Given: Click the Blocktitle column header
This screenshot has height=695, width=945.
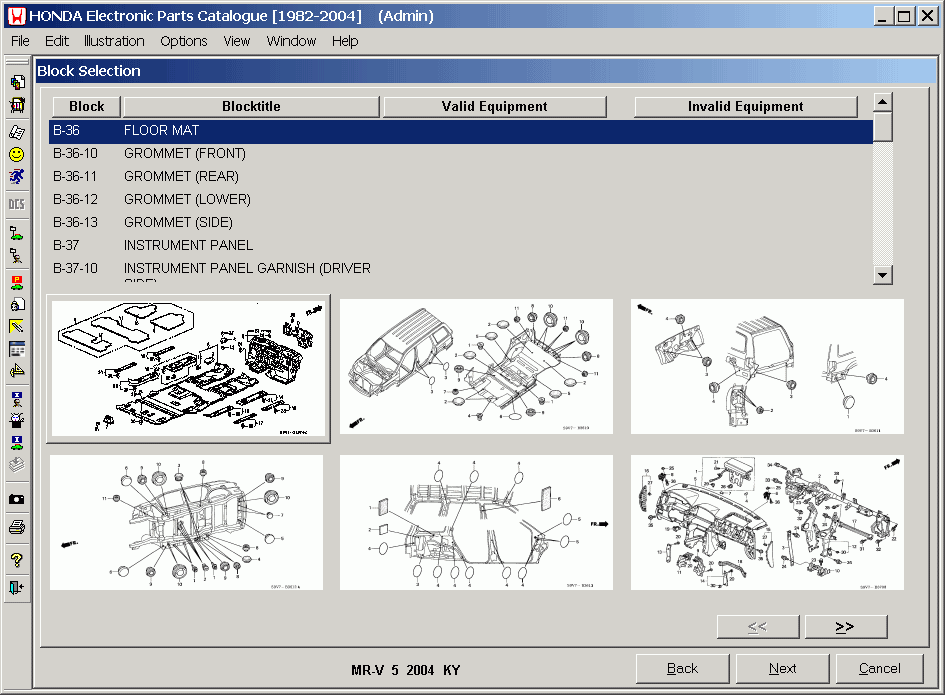Looking at the screenshot, I should tap(251, 107).
